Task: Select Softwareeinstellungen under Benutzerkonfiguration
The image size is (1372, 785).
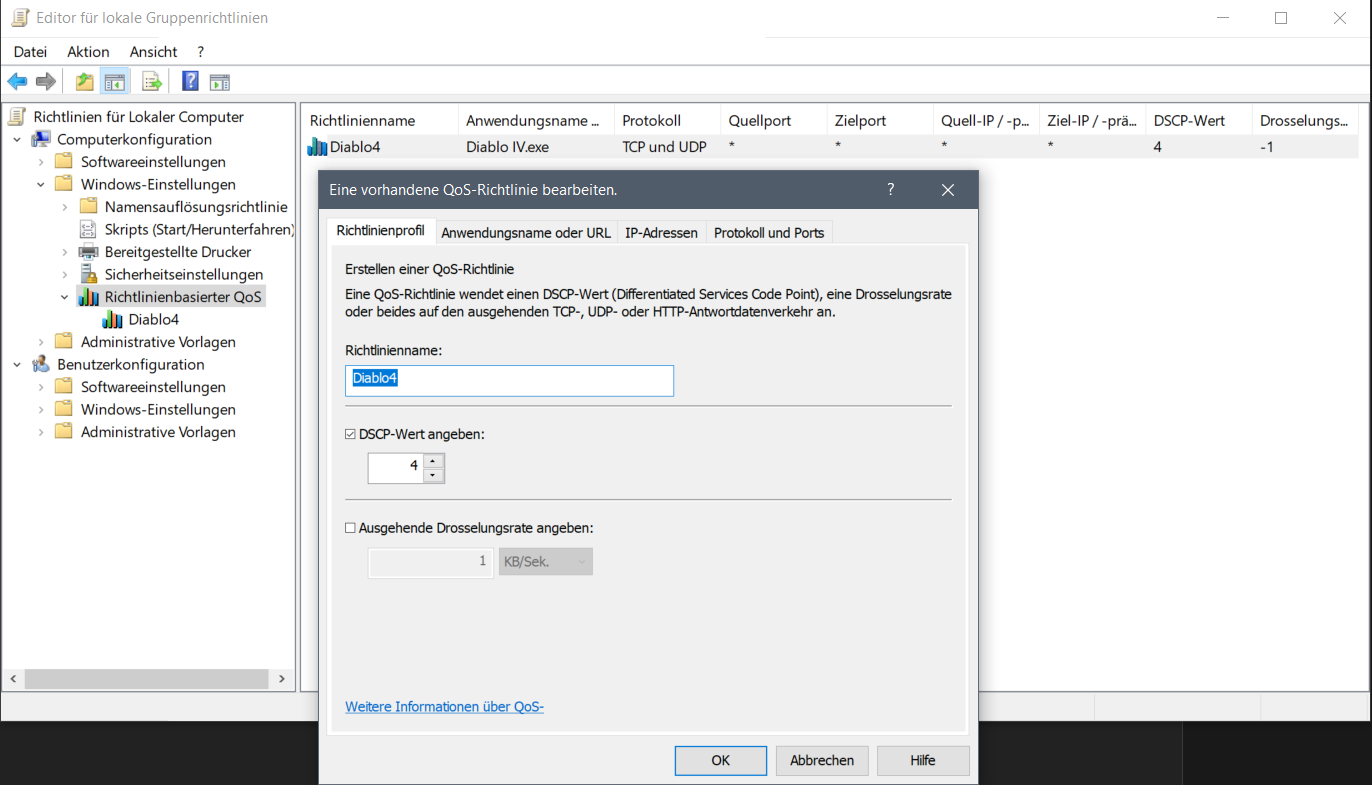Action: pos(153,387)
